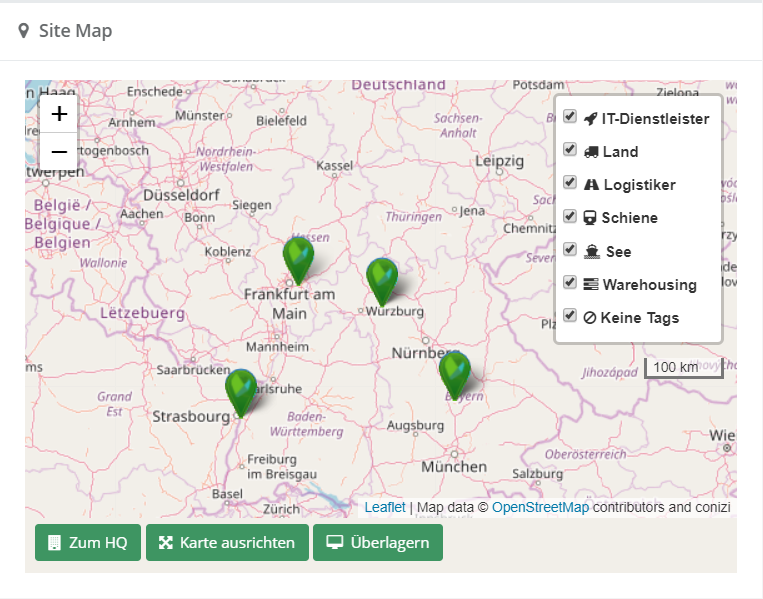Open the marker near Strasbourg
The height and width of the screenshot is (599, 763).
click(241, 391)
